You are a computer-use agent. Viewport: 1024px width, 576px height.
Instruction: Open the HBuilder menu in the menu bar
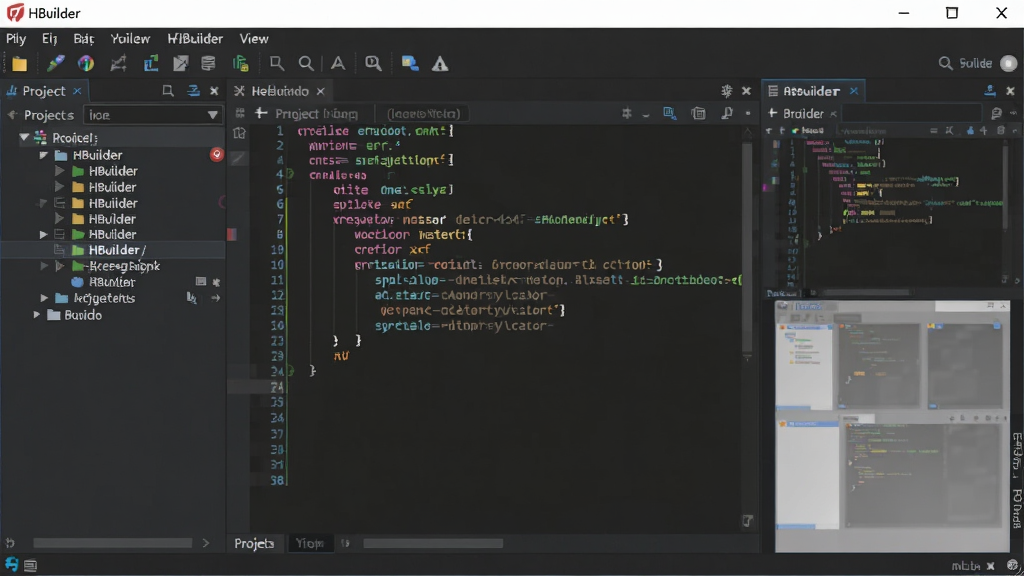click(x=195, y=39)
